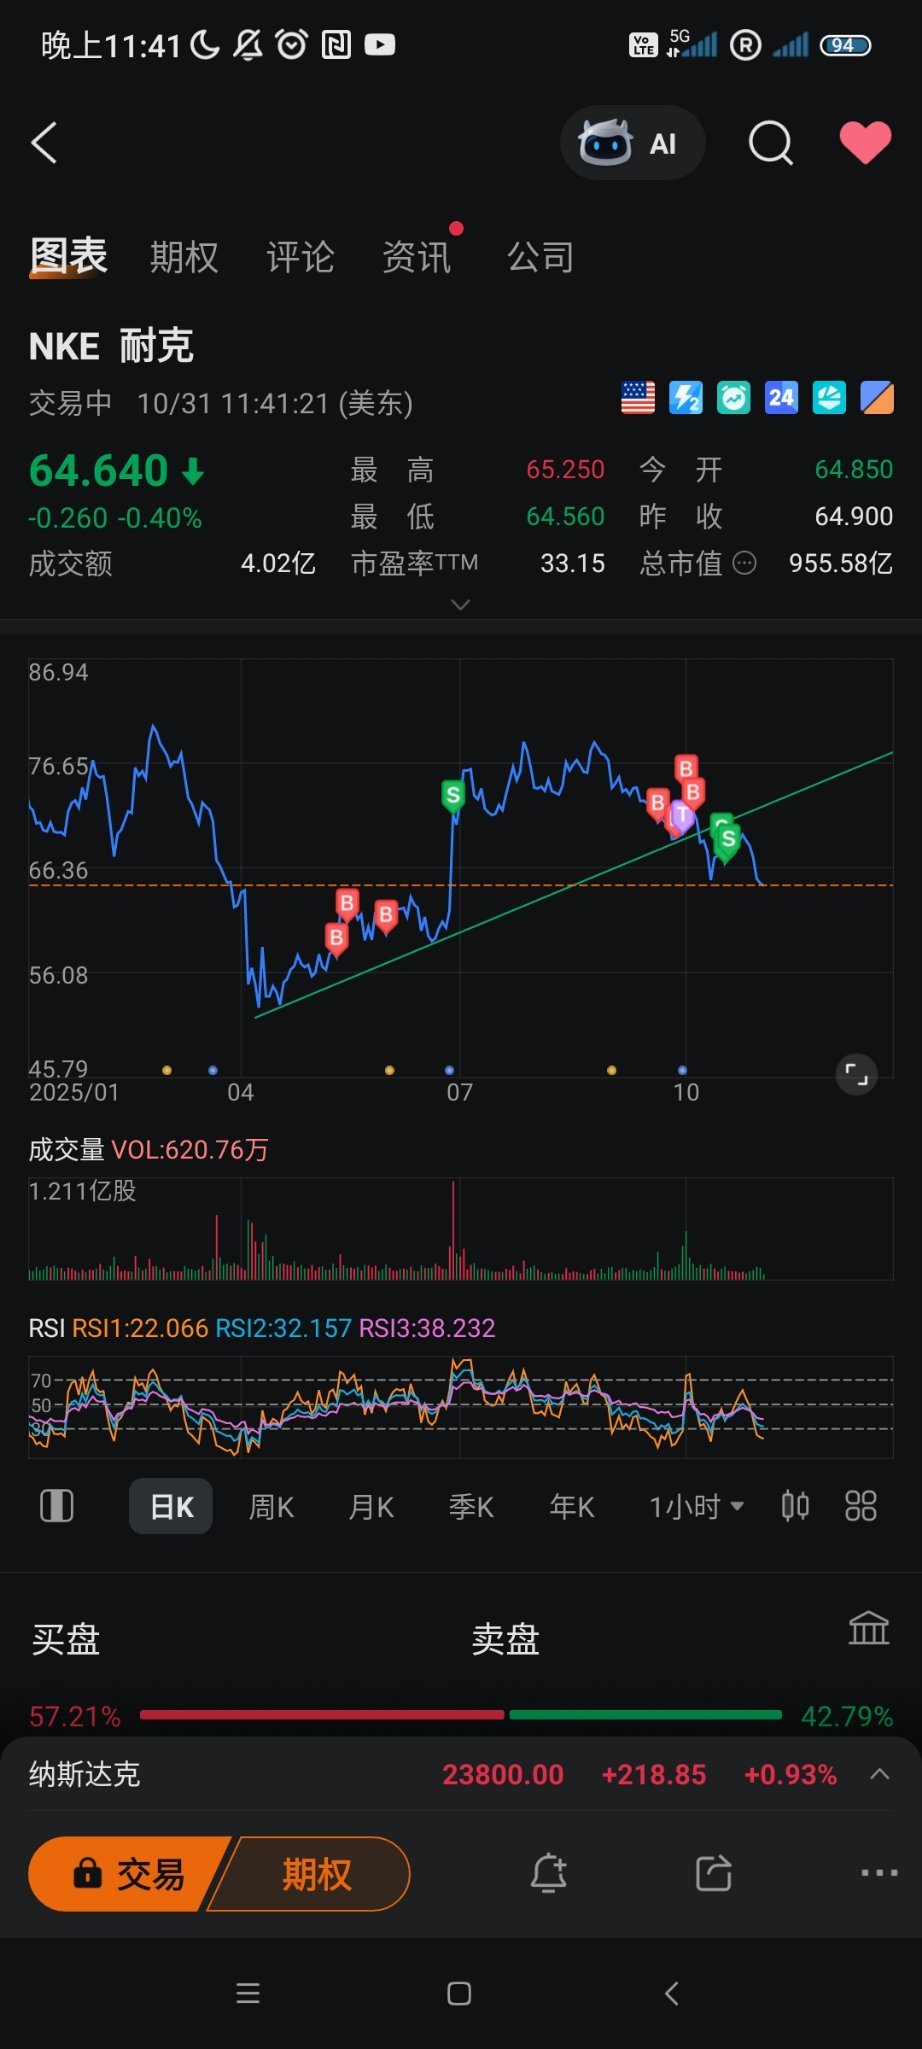The width and height of the screenshot is (922, 2049).
Task: Tap the blue lightning Z2 icon
Action: (x=686, y=398)
